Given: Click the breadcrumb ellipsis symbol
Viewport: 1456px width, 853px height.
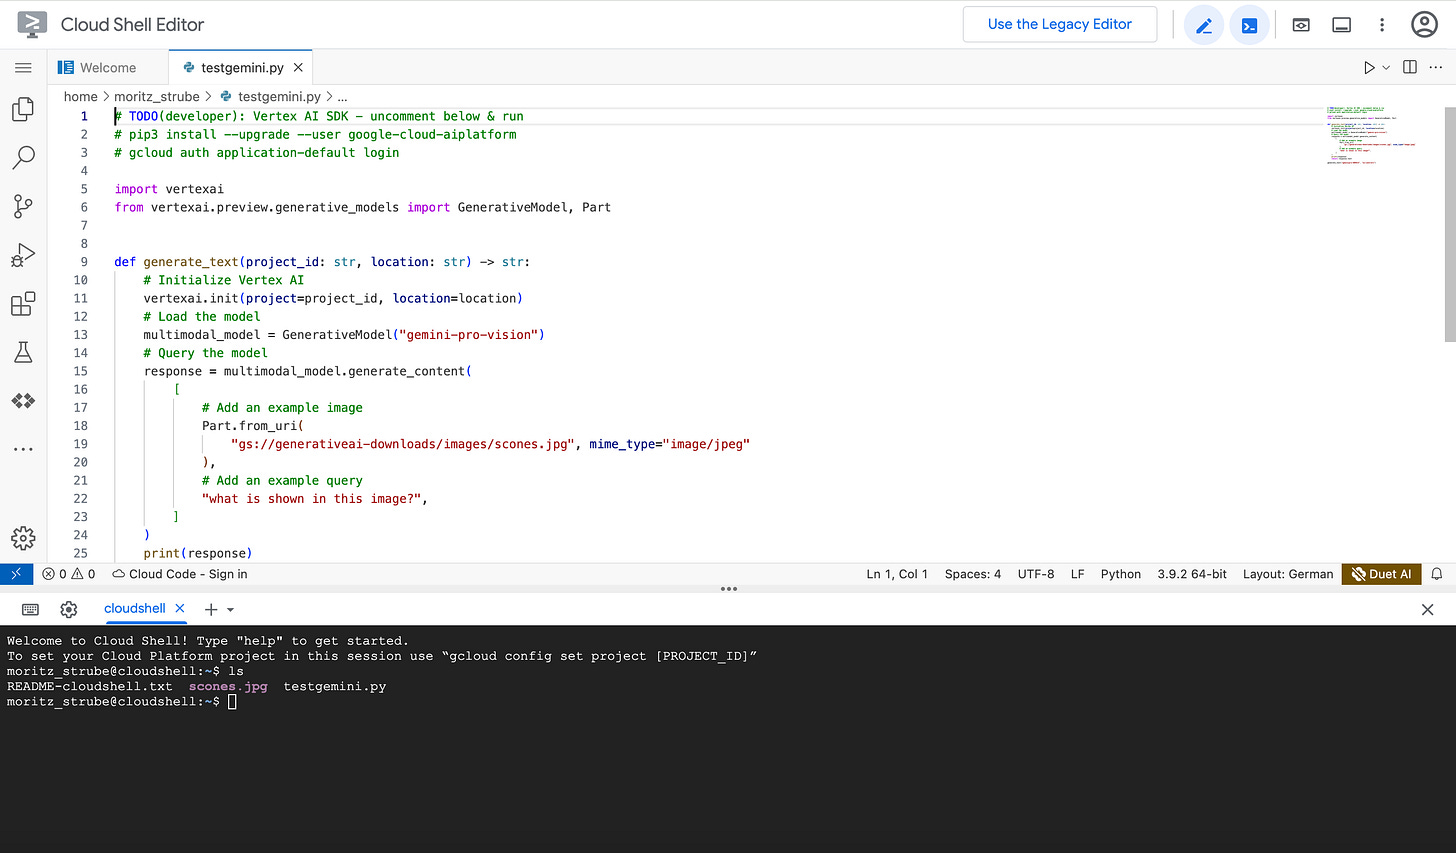Looking at the screenshot, I should click(x=343, y=97).
